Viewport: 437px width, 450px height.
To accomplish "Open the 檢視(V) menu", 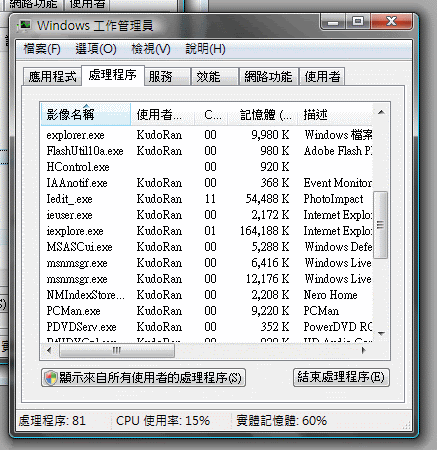I will [x=151, y=49].
